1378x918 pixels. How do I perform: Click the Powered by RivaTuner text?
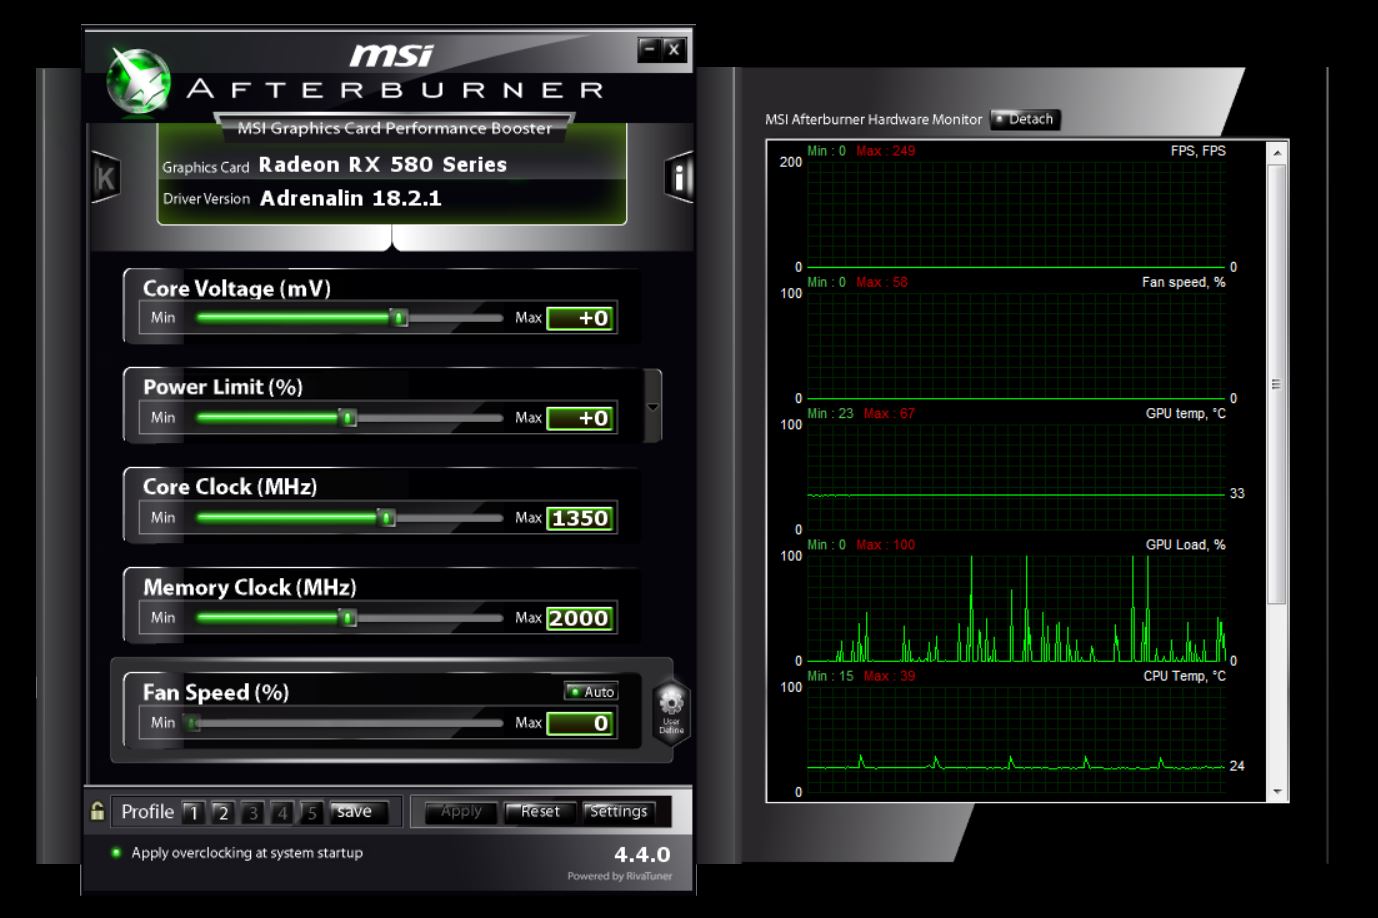(620, 876)
